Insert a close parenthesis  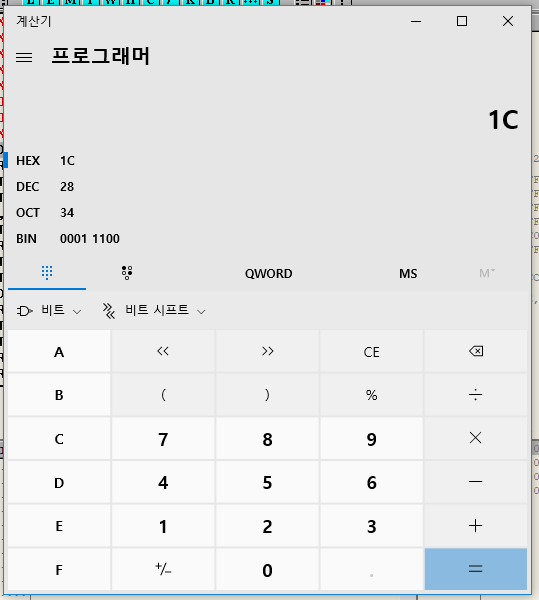267,395
